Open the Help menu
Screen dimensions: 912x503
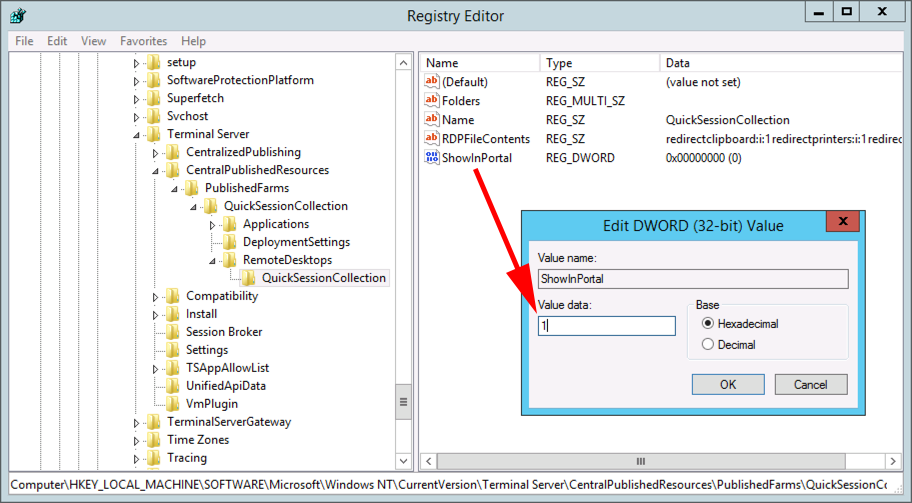point(193,41)
